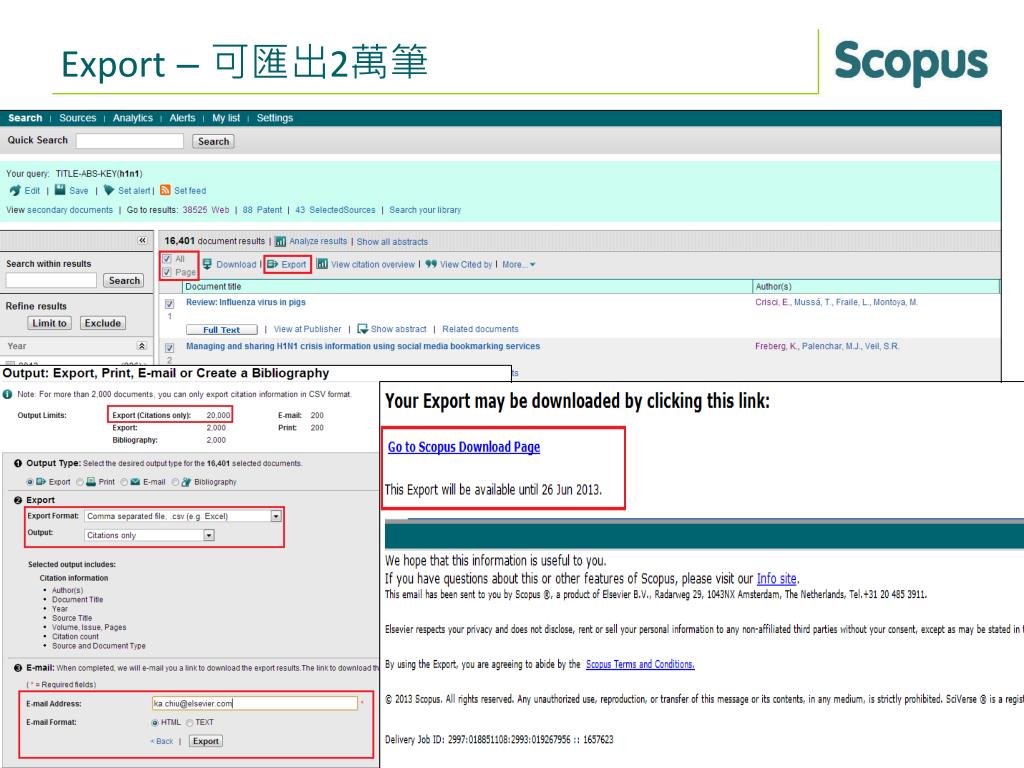
Task: Click the View citation overview icon
Action: click(x=322, y=264)
